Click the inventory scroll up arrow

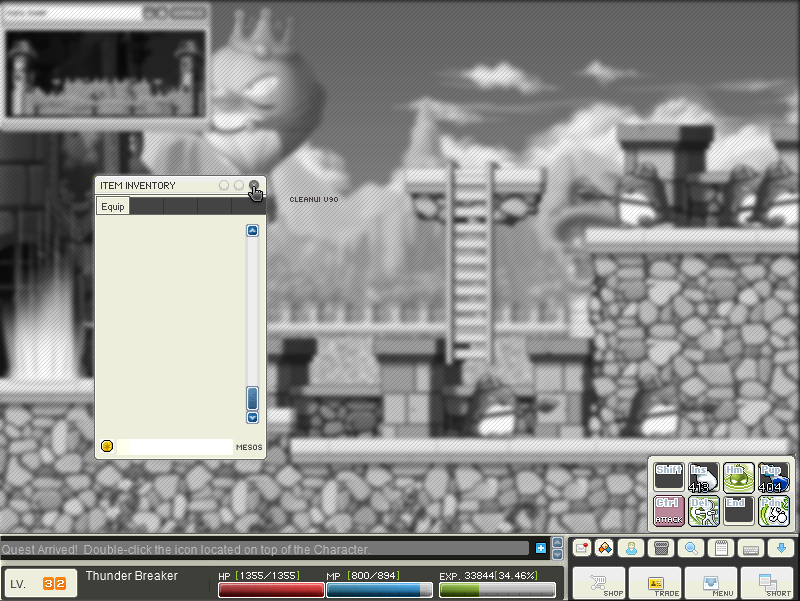point(253,231)
